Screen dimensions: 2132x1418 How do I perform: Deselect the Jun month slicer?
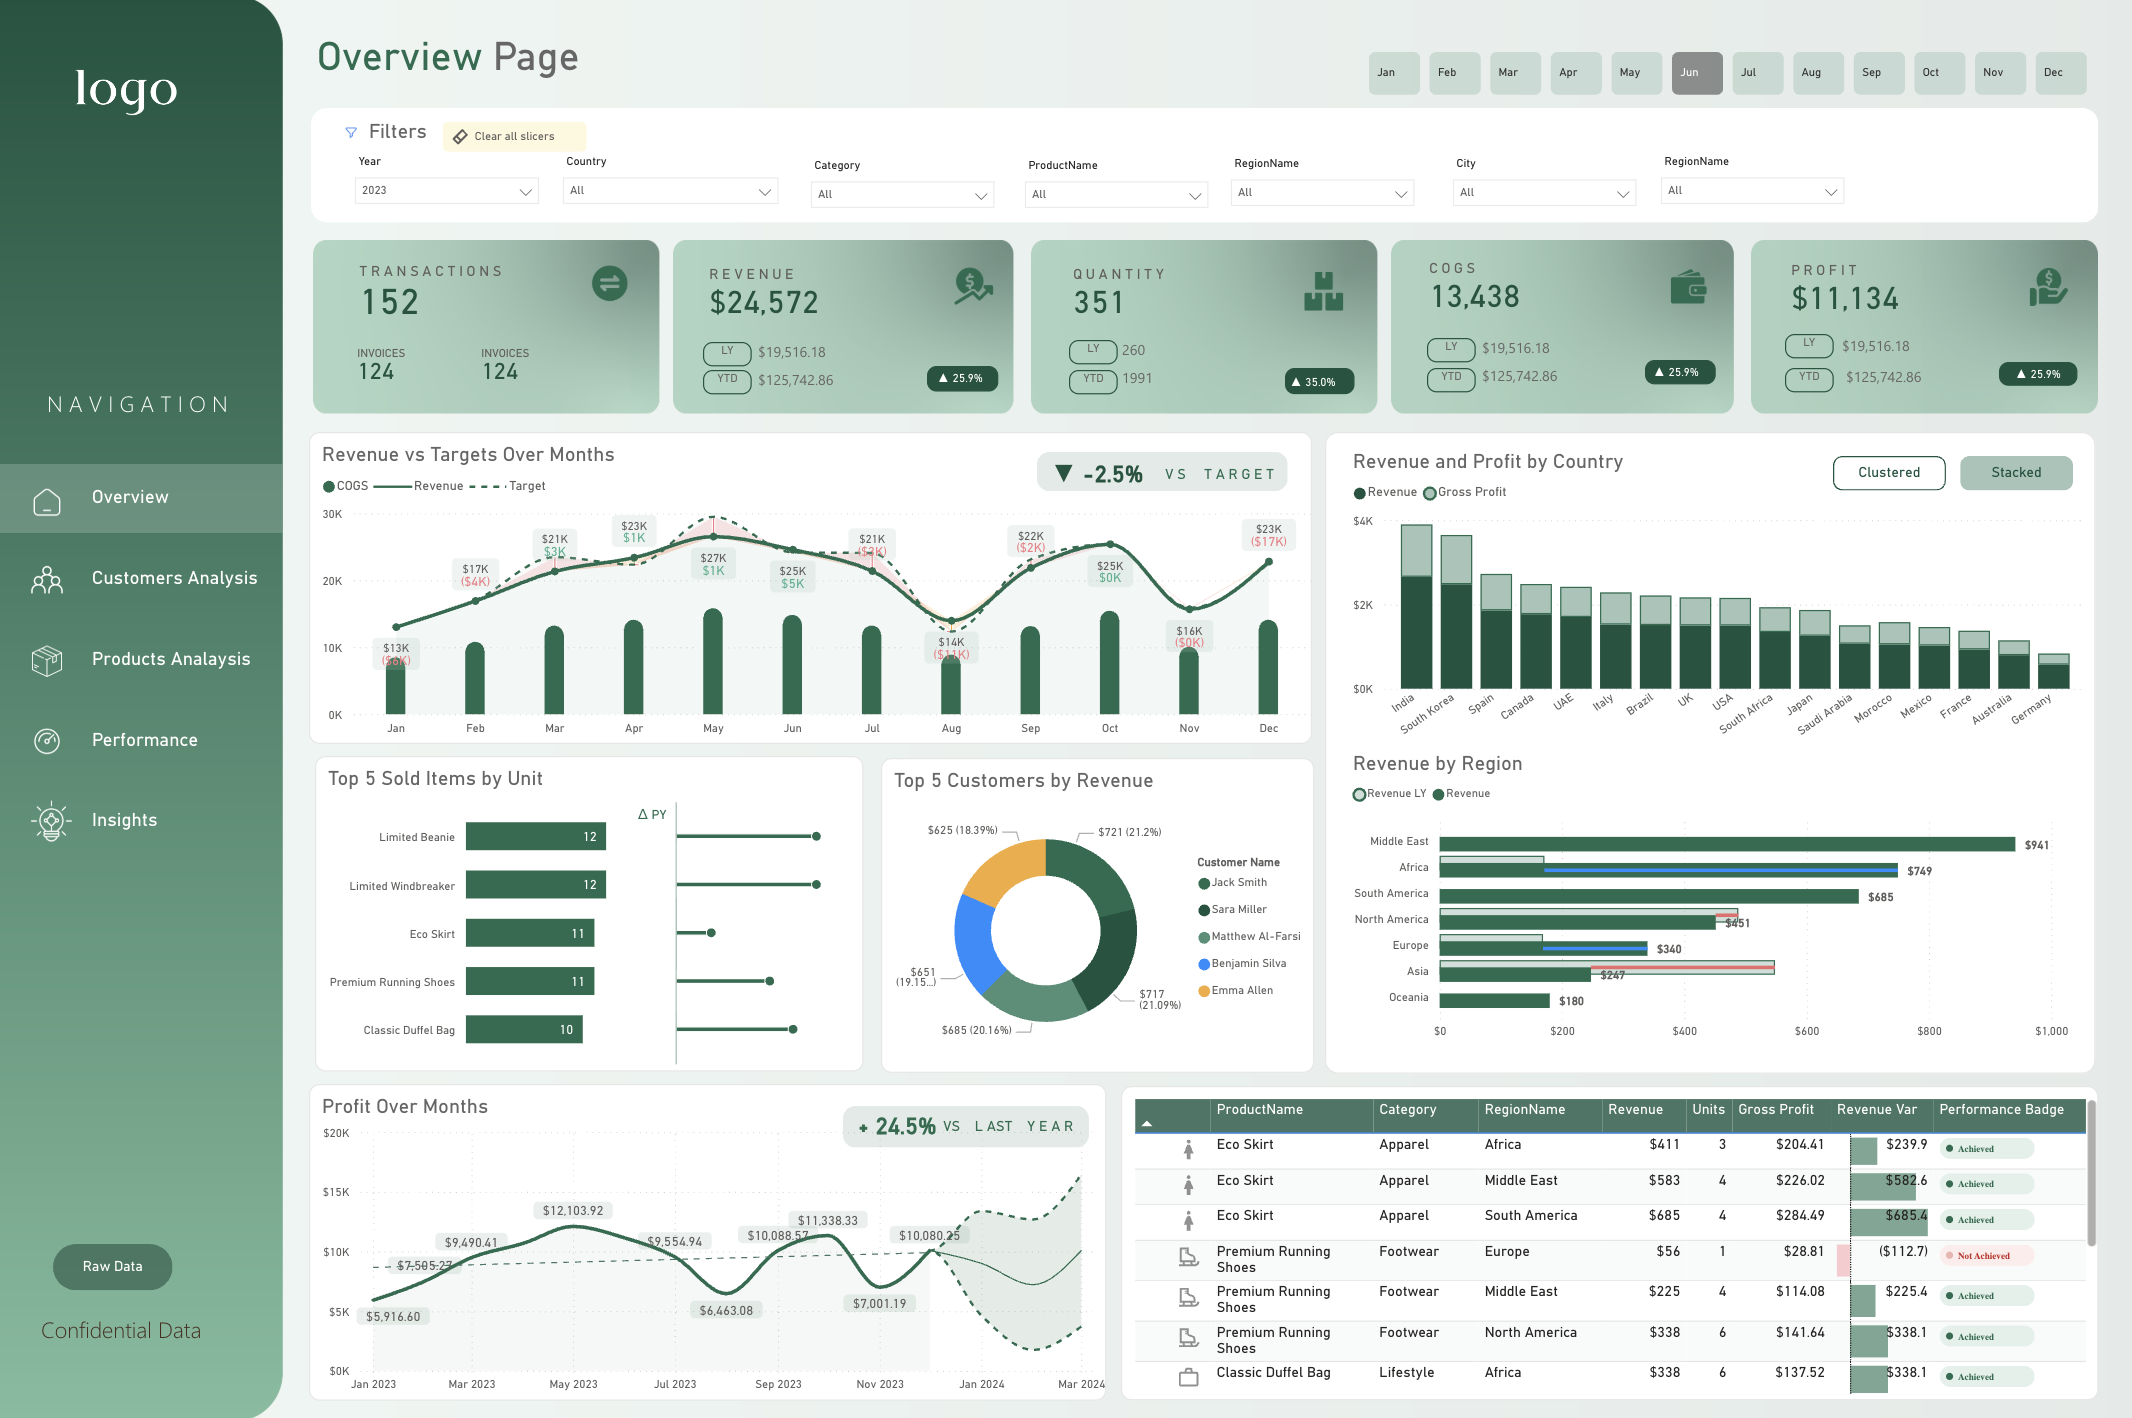coord(1697,73)
